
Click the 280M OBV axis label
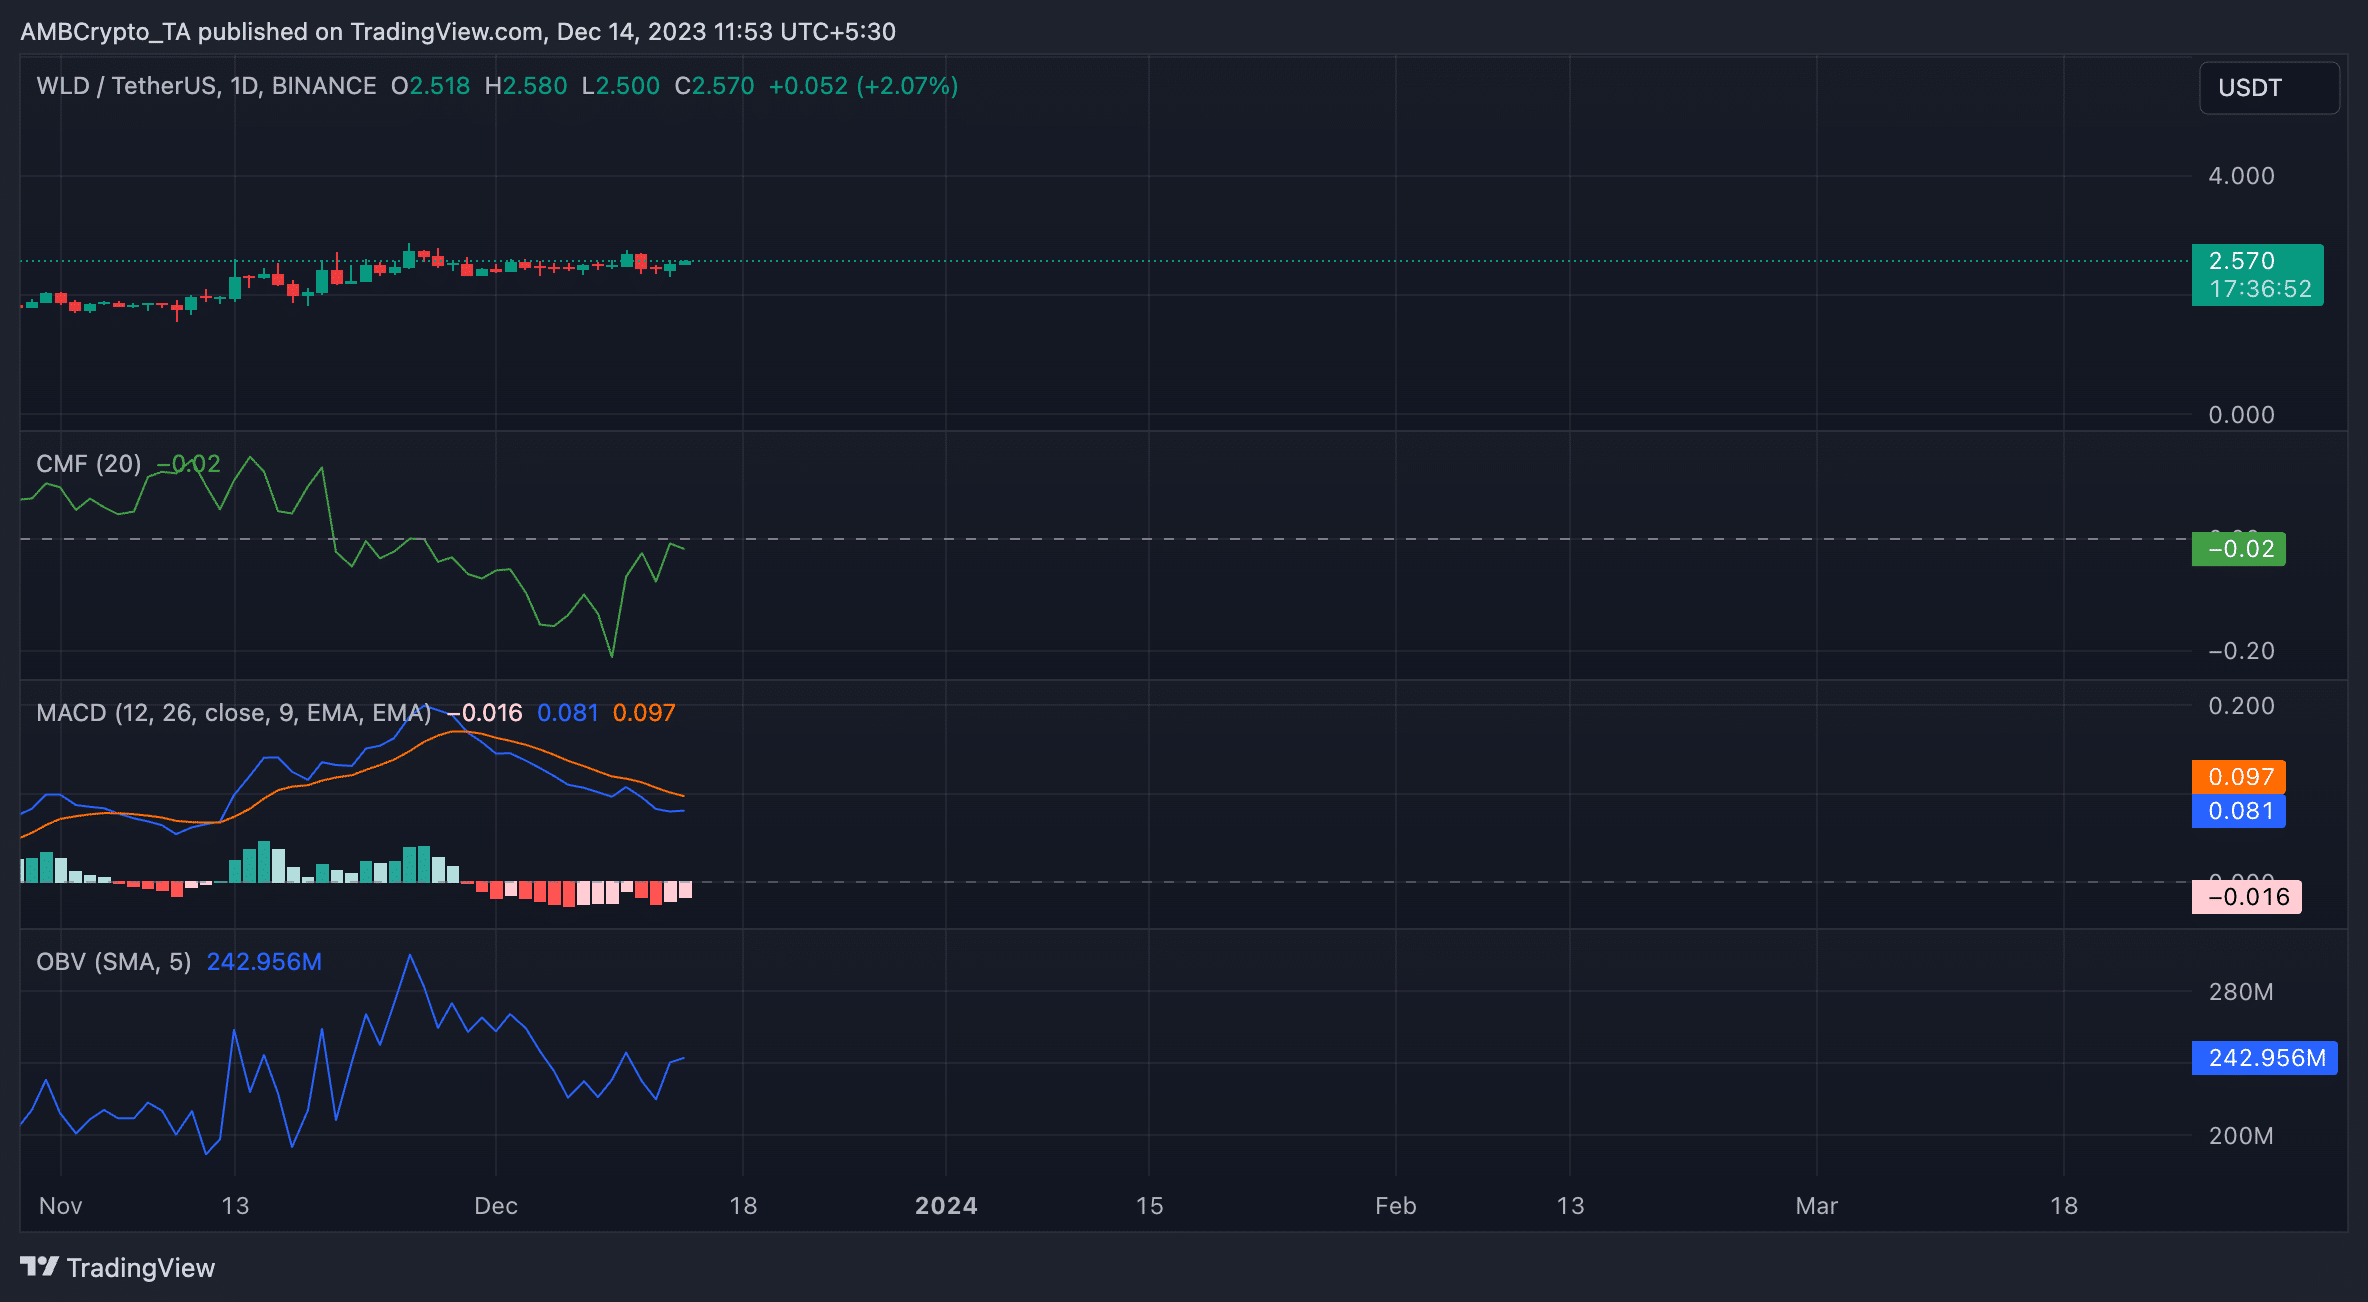[2241, 992]
